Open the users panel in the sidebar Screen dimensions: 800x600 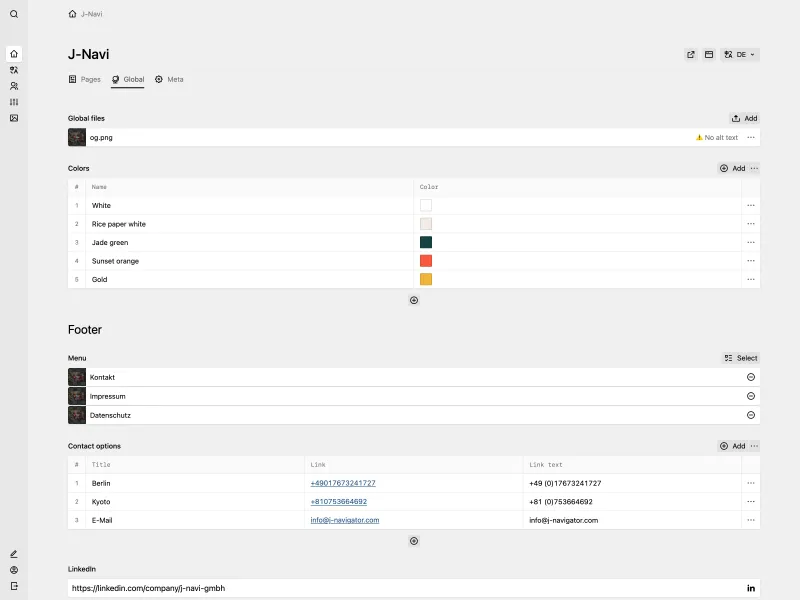[x=12, y=85]
